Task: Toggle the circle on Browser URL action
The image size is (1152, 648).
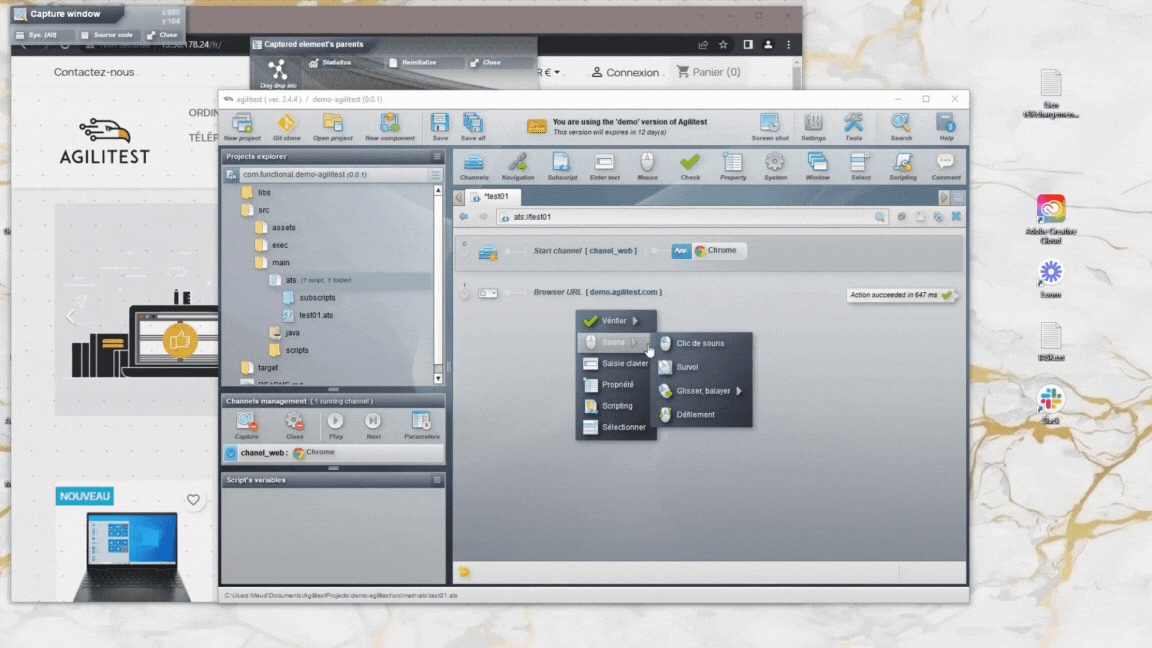Action: pos(464,295)
